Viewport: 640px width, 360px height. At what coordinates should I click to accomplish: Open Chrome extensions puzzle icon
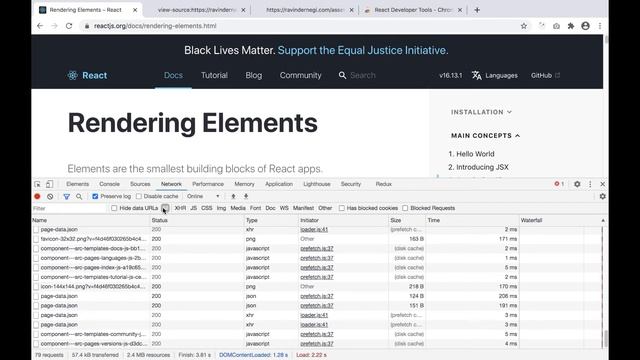pos(571,26)
